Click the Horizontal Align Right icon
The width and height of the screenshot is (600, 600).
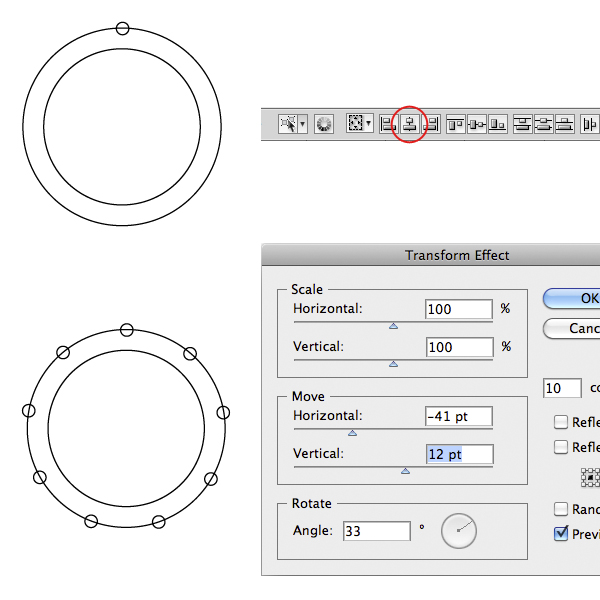coord(432,124)
